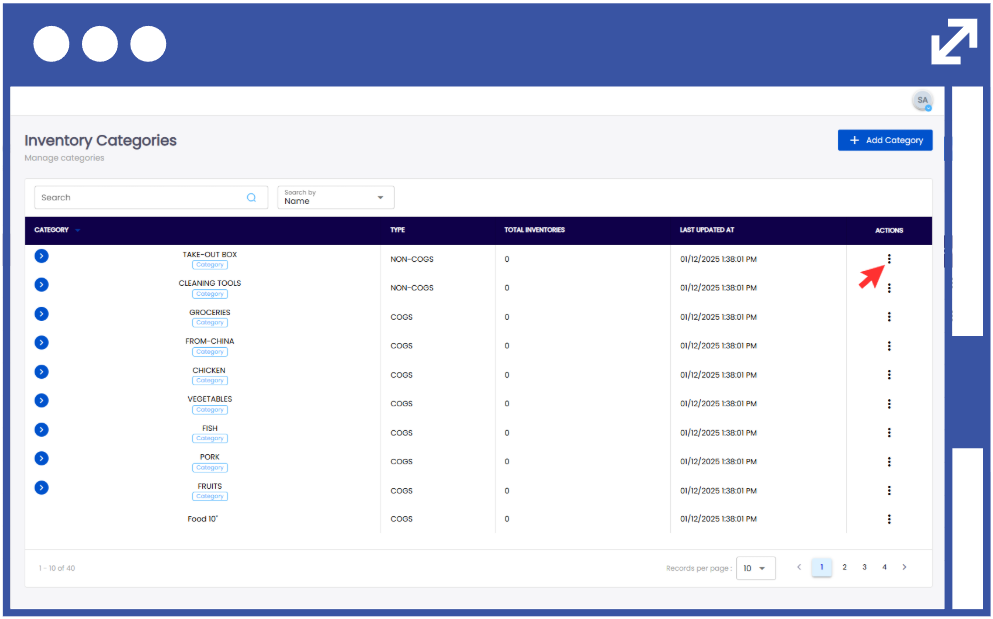Open actions menu for FISH category
The width and height of the screenshot is (993, 619).
point(889,433)
